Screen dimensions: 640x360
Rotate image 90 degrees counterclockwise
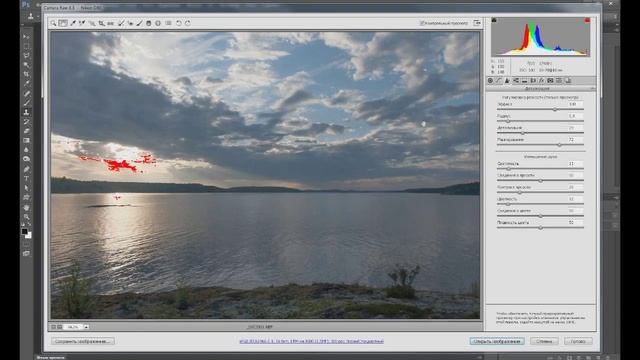[179, 23]
